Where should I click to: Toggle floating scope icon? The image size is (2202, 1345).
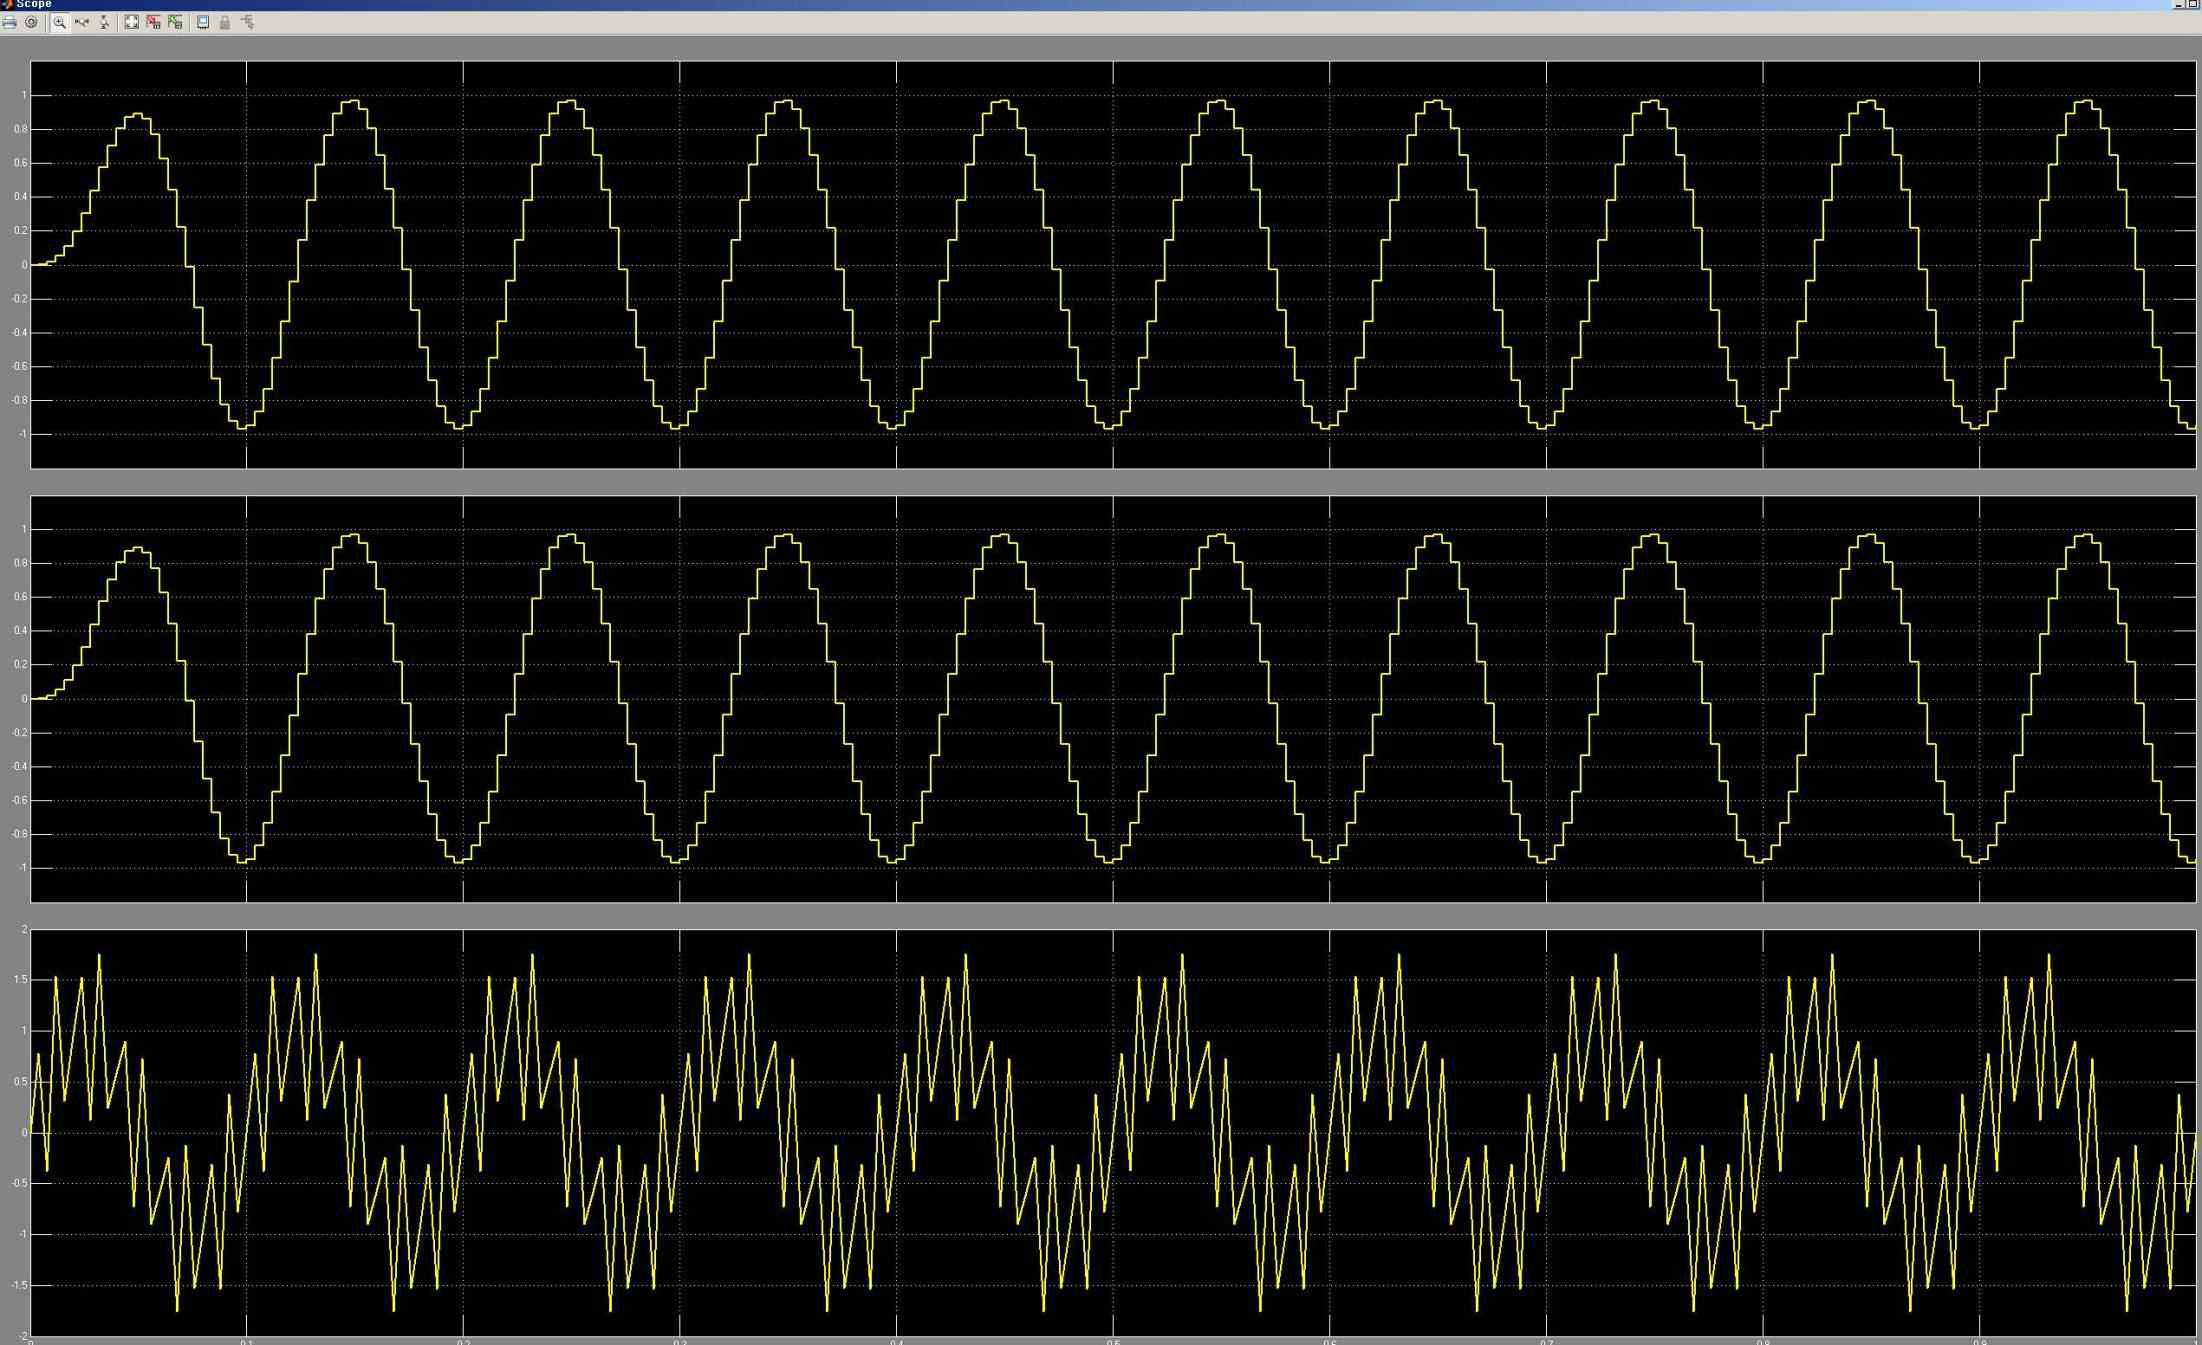(203, 22)
